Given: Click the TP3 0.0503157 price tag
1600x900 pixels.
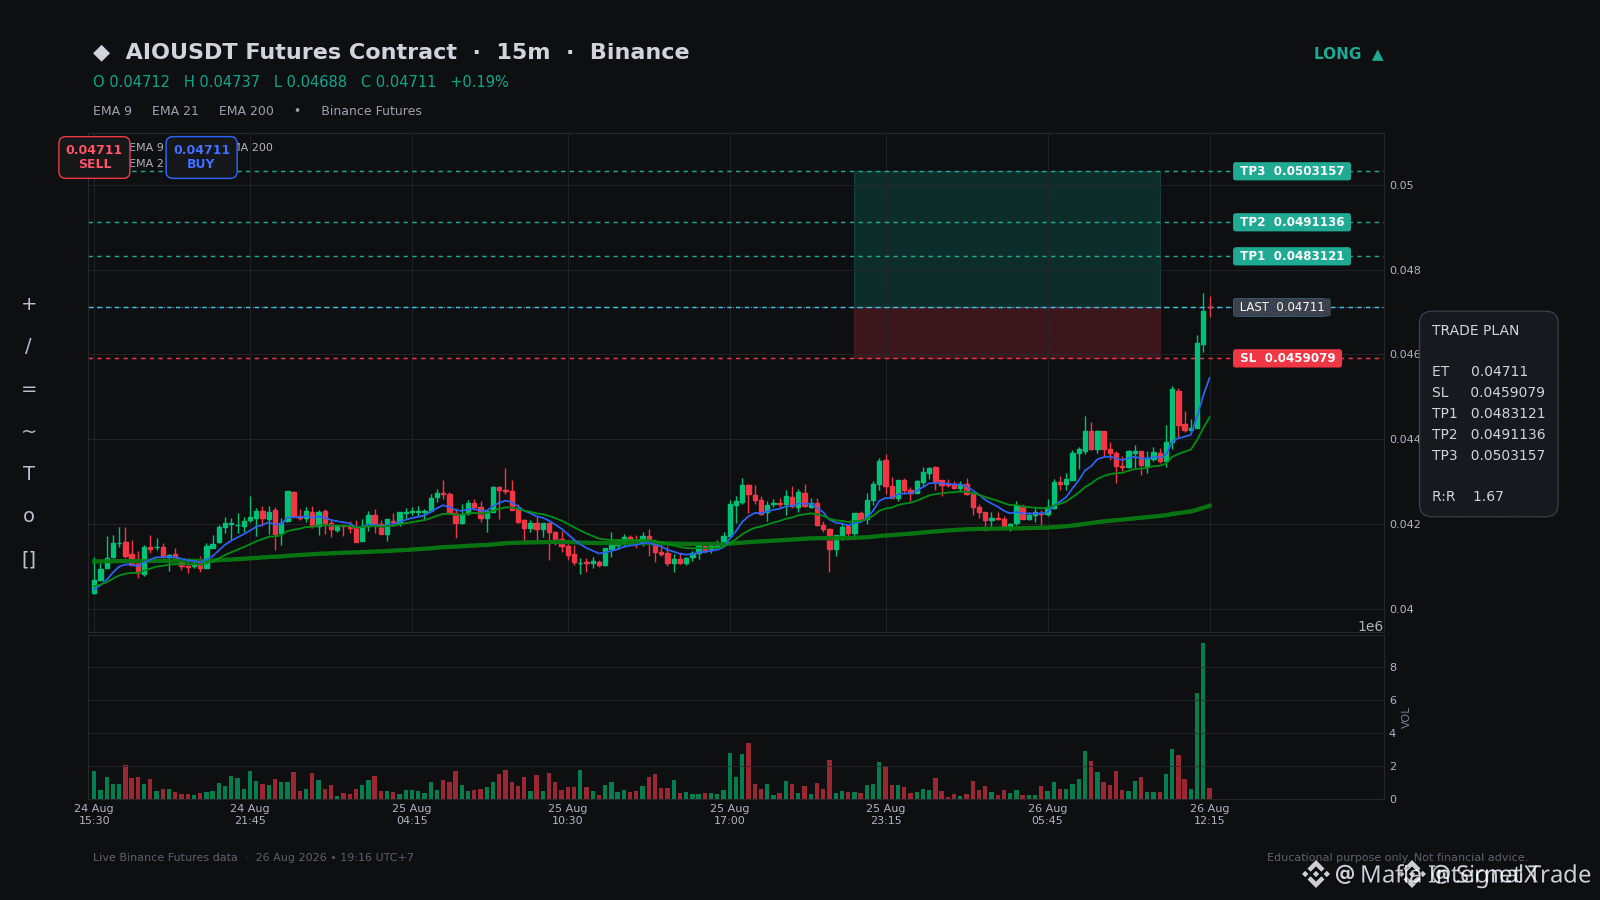Looking at the screenshot, I should [x=1292, y=171].
